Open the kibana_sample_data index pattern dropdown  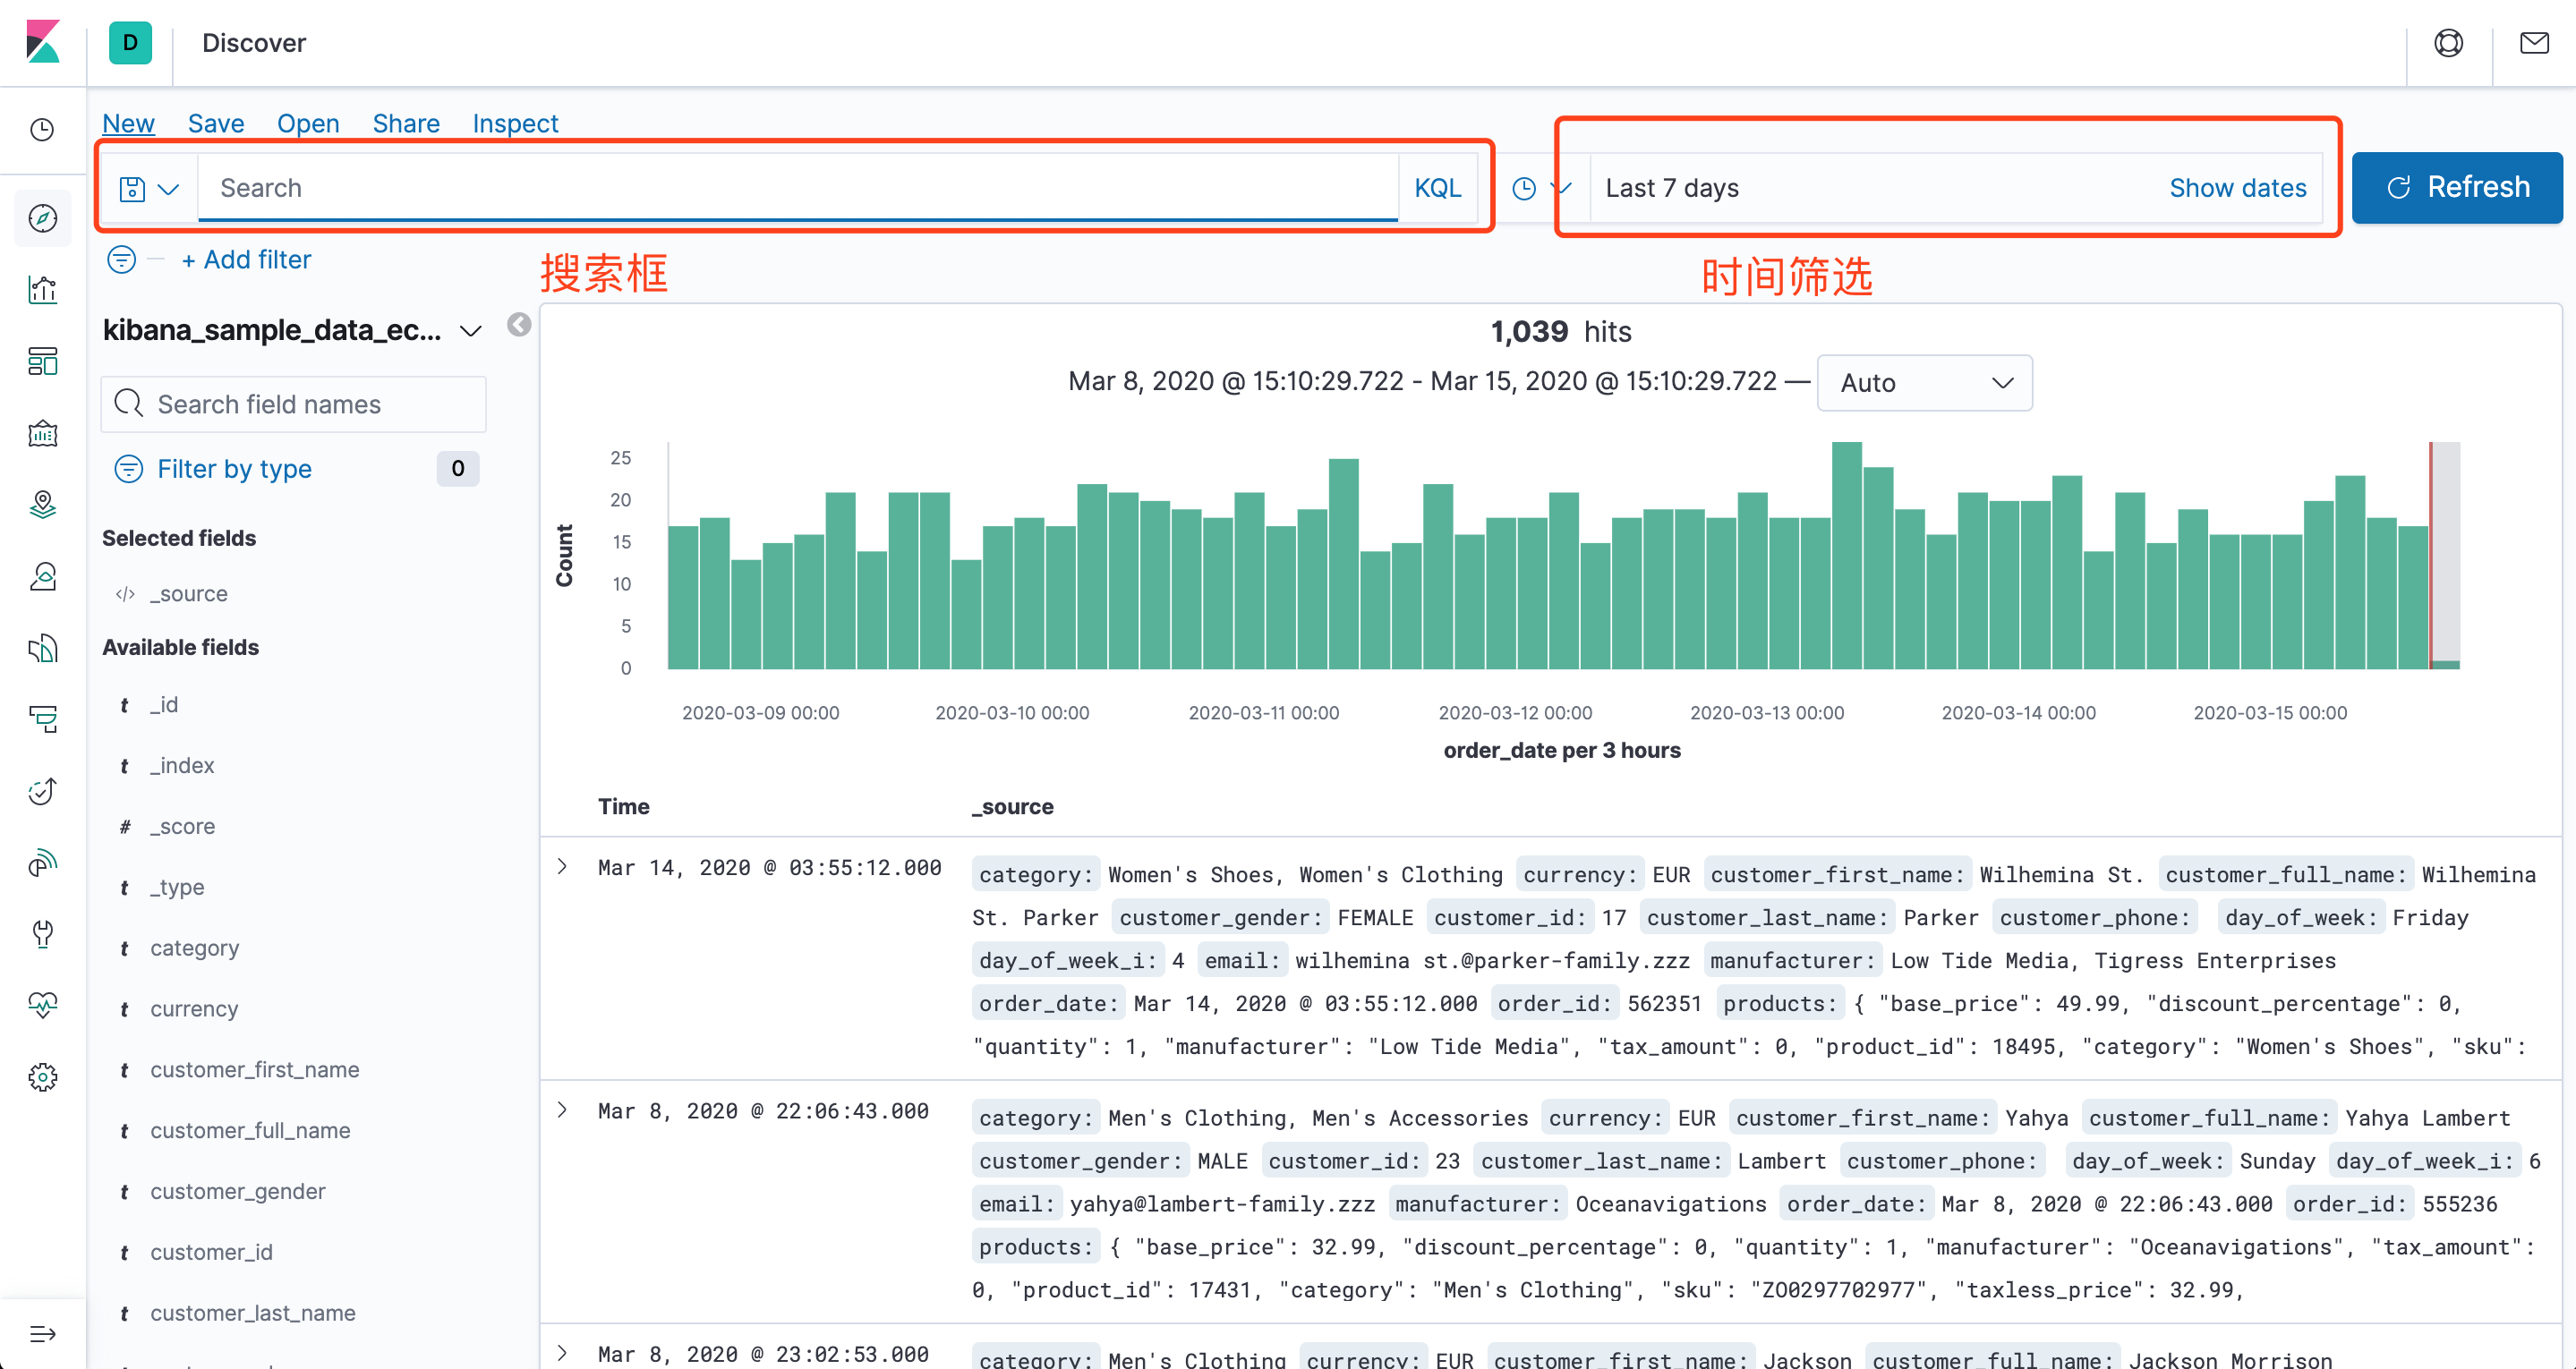coord(470,331)
